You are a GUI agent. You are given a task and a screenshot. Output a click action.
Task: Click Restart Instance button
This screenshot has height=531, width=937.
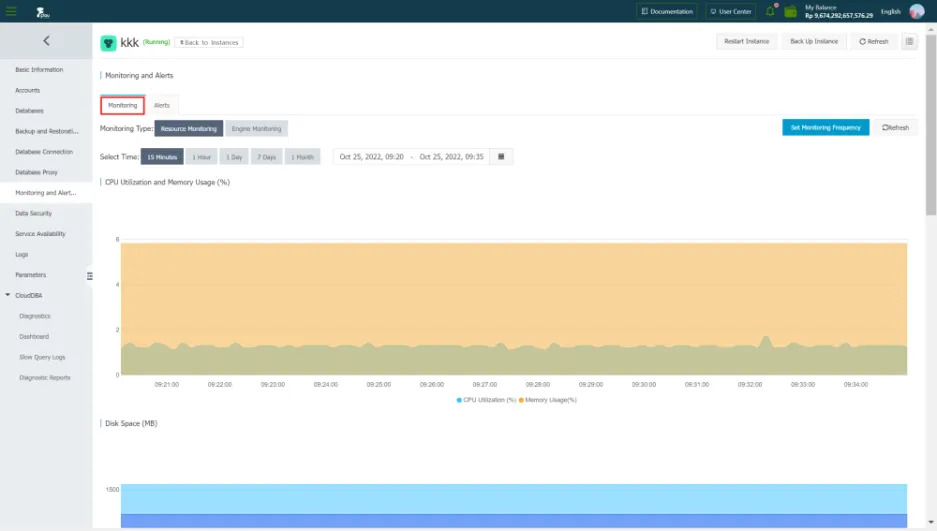746,41
